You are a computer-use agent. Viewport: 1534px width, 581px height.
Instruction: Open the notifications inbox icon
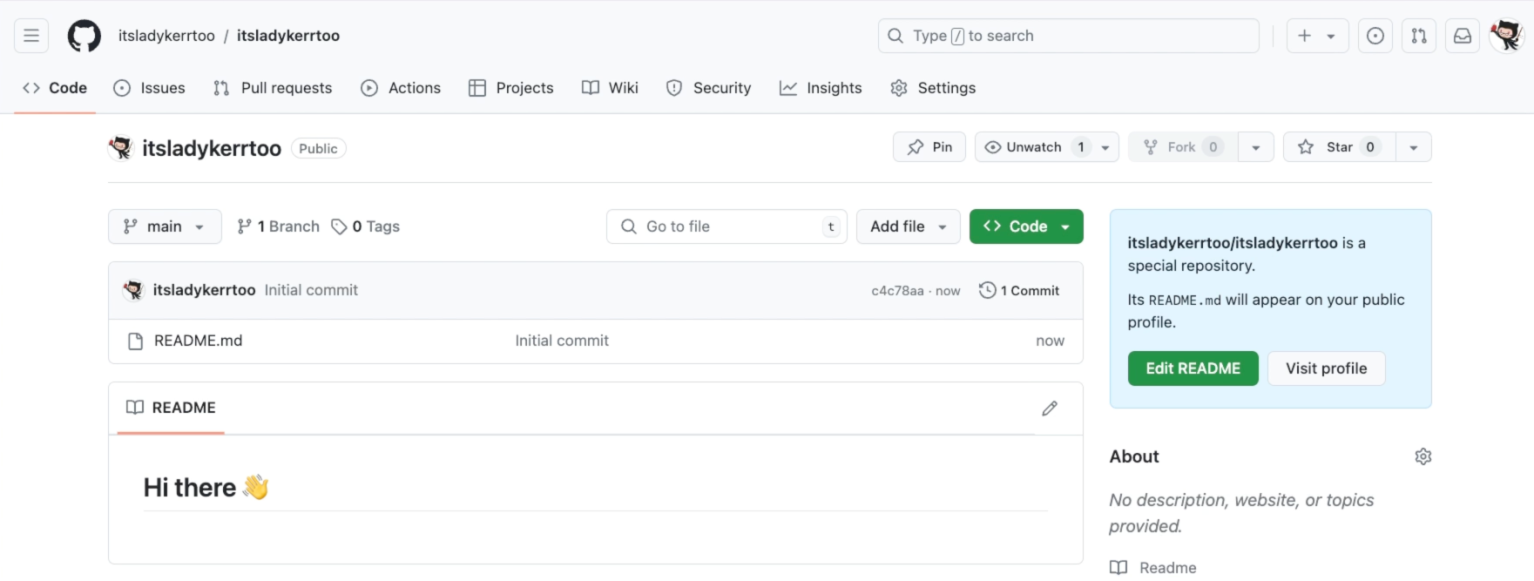pos(1461,35)
